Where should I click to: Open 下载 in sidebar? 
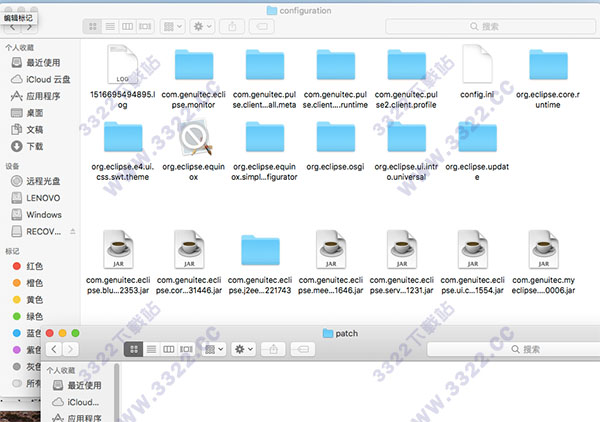click(28, 146)
